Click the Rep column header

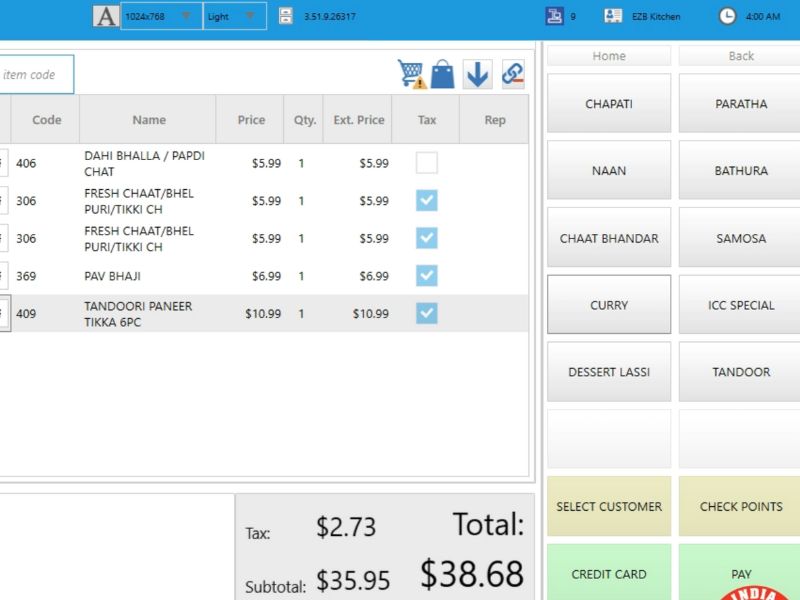494,120
